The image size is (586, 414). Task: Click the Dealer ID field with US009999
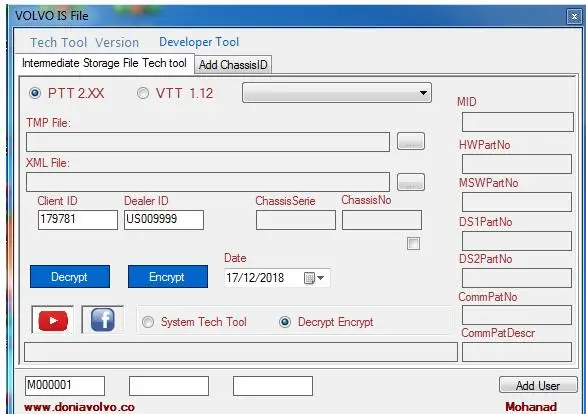click(x=164, y=220)
